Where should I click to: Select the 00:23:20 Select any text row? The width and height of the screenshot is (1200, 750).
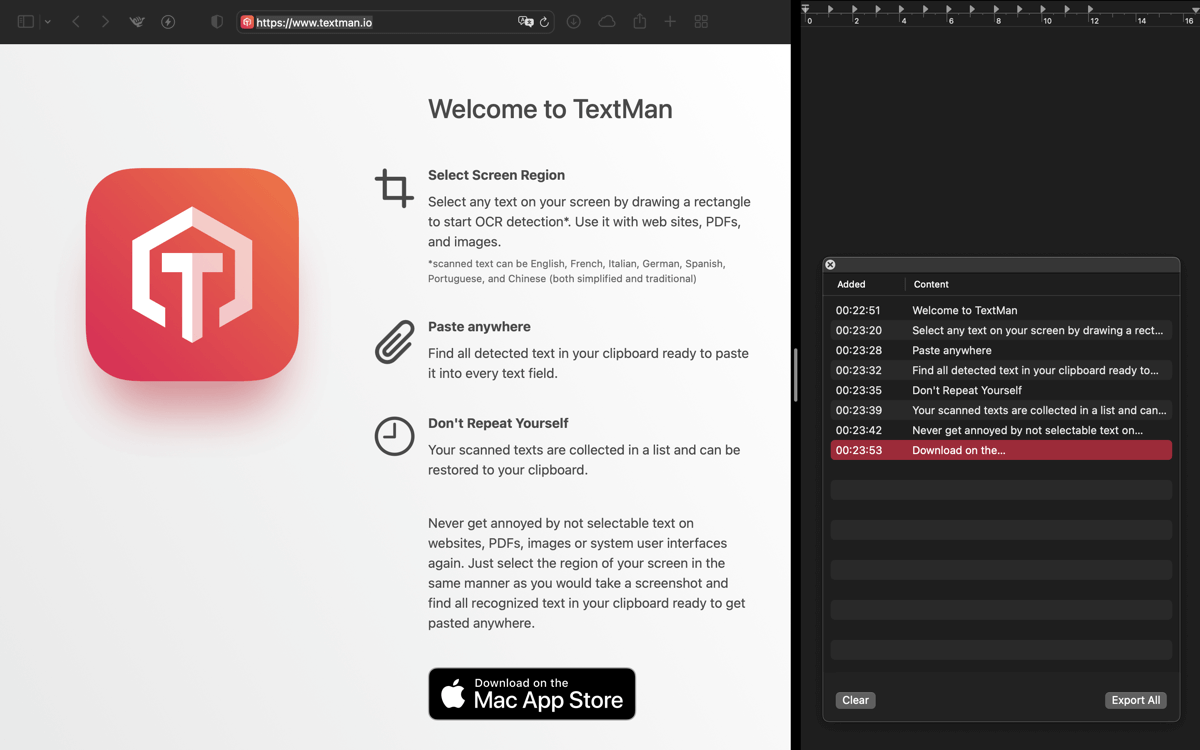[1001, 330]
